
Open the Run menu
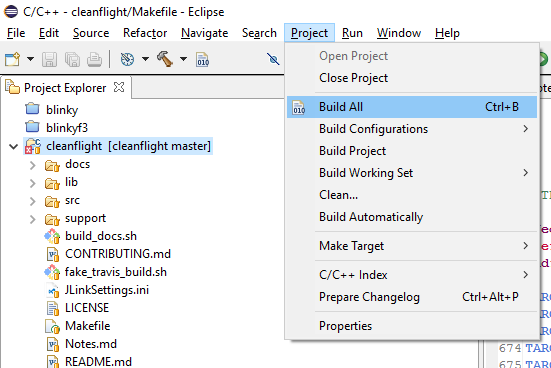pos(352,33)
